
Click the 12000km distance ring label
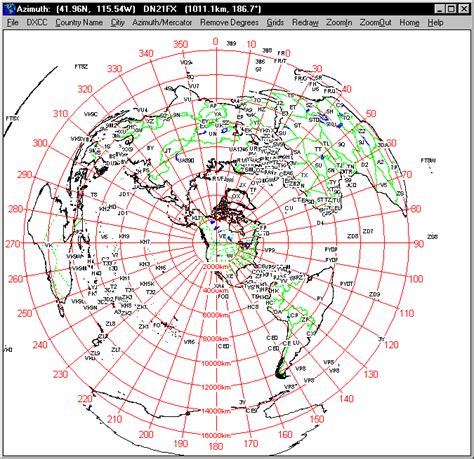pos(216,387)
